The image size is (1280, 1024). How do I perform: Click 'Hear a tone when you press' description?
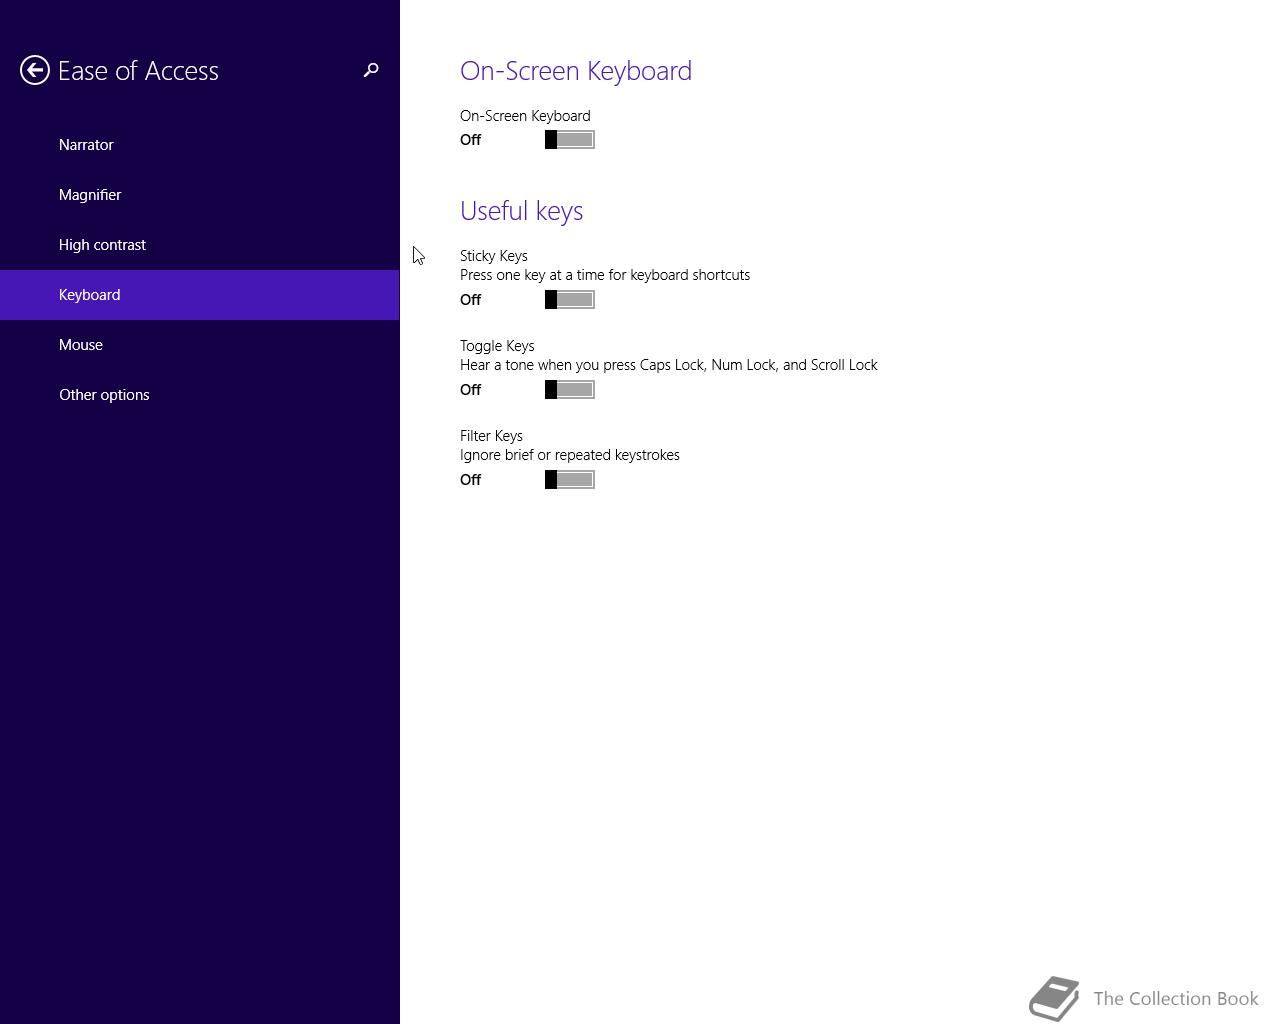669,365
